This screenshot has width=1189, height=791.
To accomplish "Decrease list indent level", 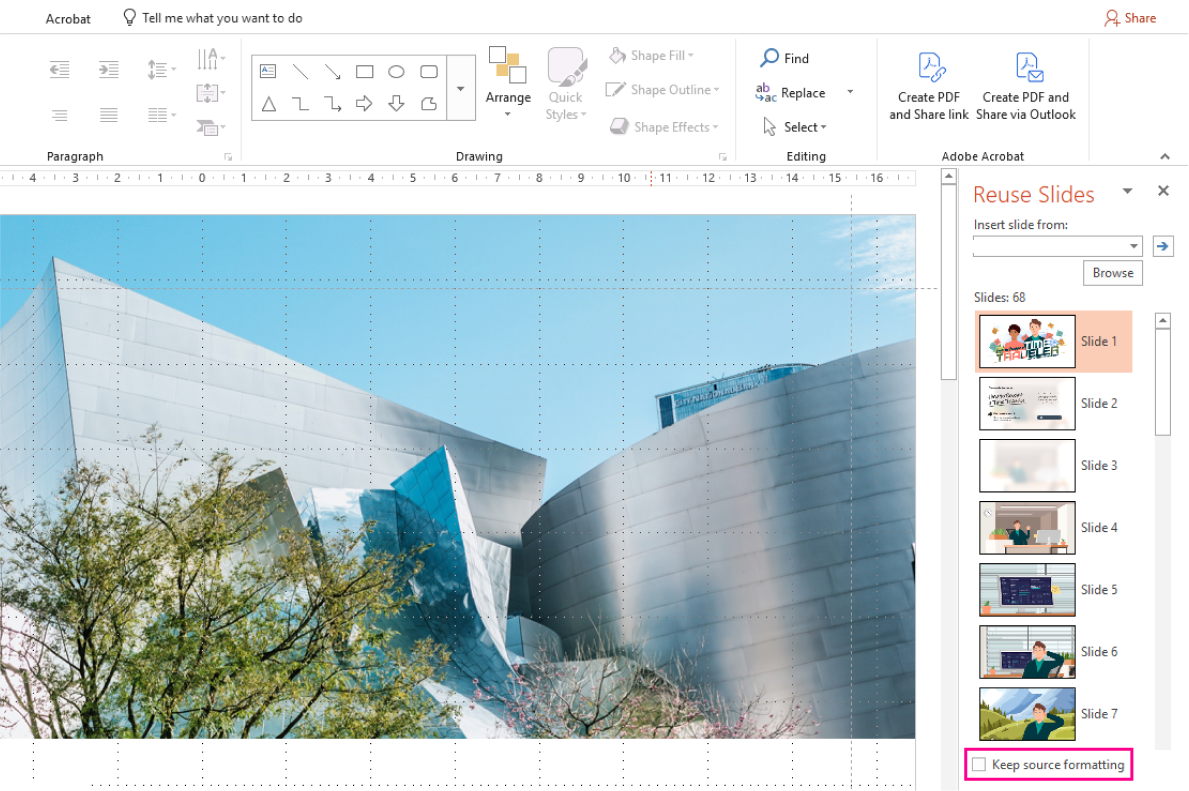I will [59, 70].
